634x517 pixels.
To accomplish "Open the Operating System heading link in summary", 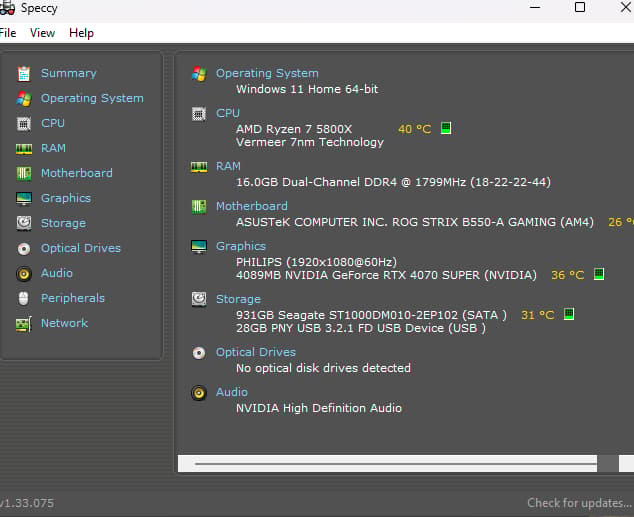I will (x=267, y=73).
